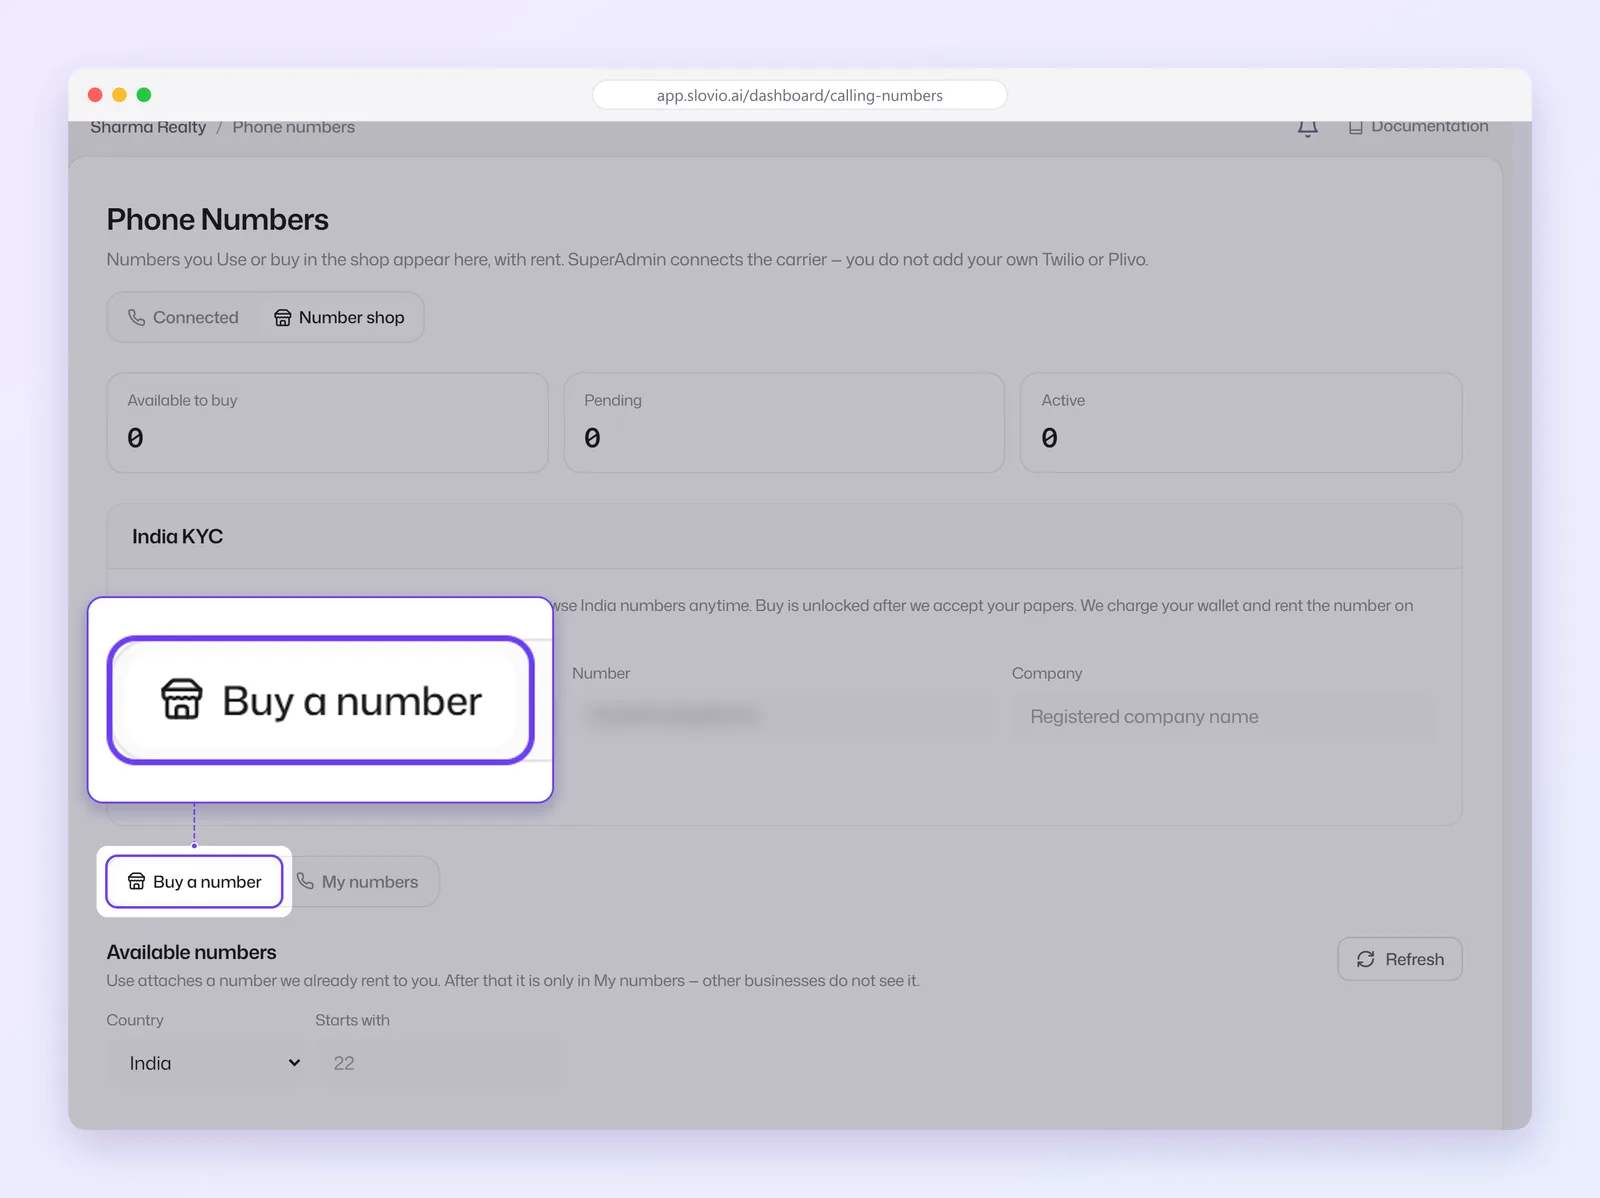Open the Documentation link
Viewport: 1600px width, 1198px height.
pos(1418,127)
